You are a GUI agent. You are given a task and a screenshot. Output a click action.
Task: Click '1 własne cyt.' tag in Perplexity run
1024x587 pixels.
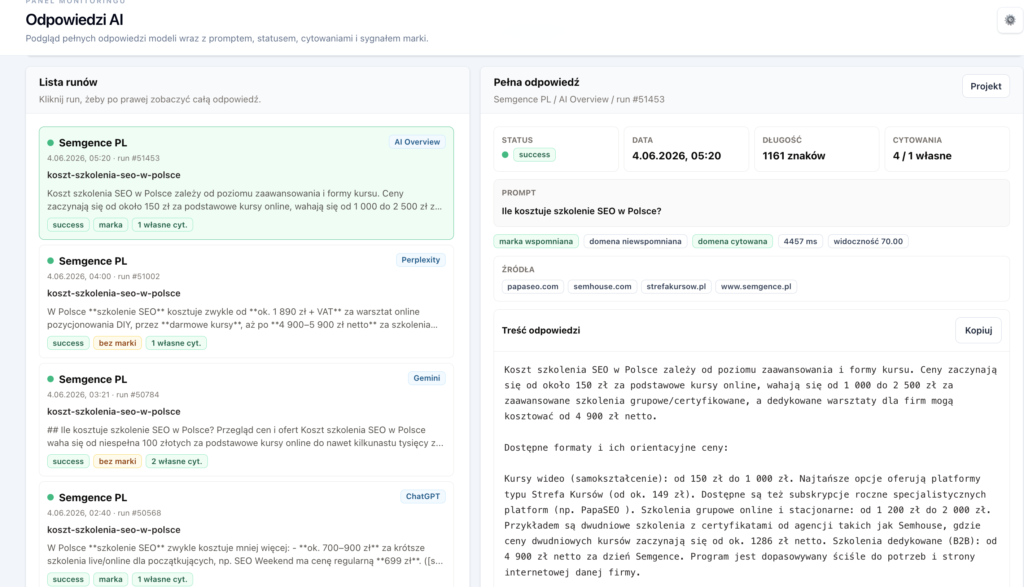176,343
